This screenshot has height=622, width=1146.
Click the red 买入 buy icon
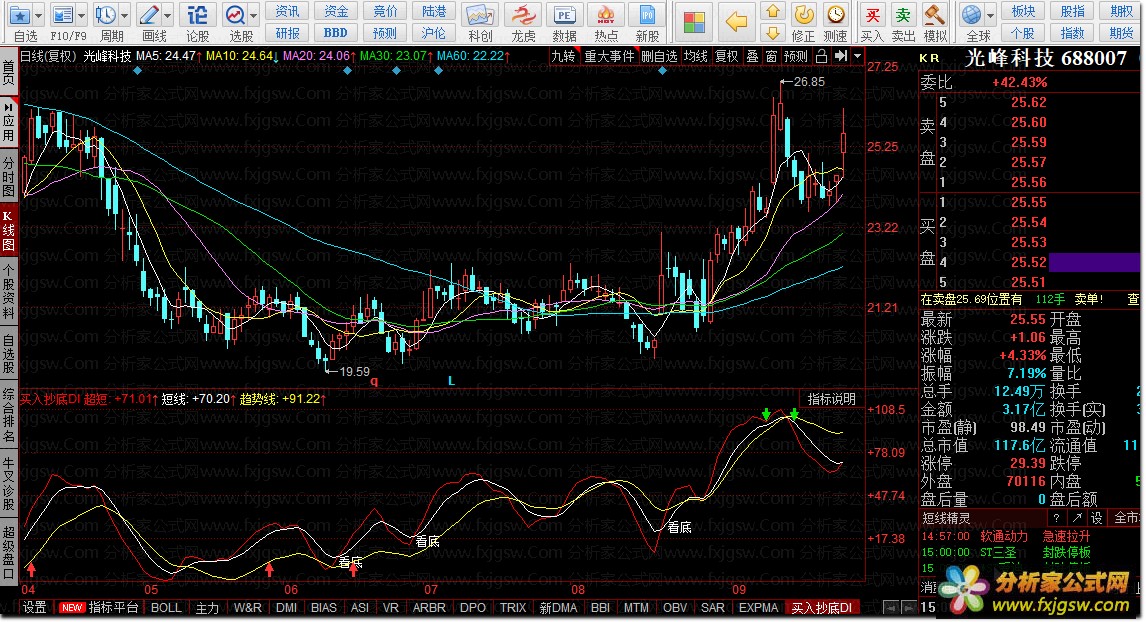[x=872, y=15]
